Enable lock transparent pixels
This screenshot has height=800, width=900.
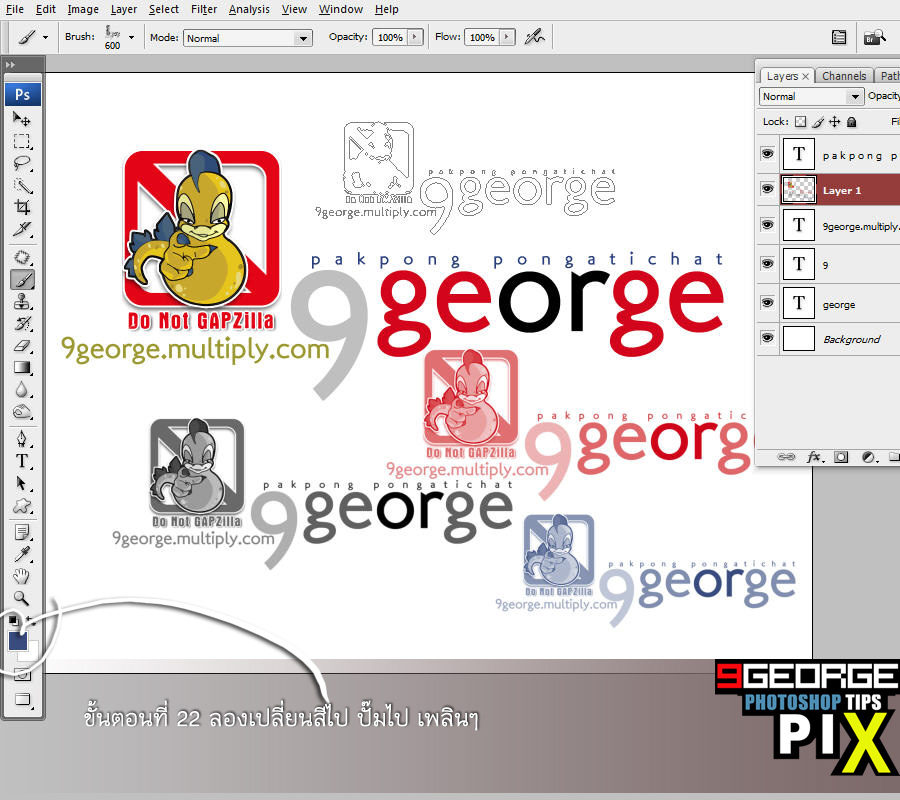point(800,122)
